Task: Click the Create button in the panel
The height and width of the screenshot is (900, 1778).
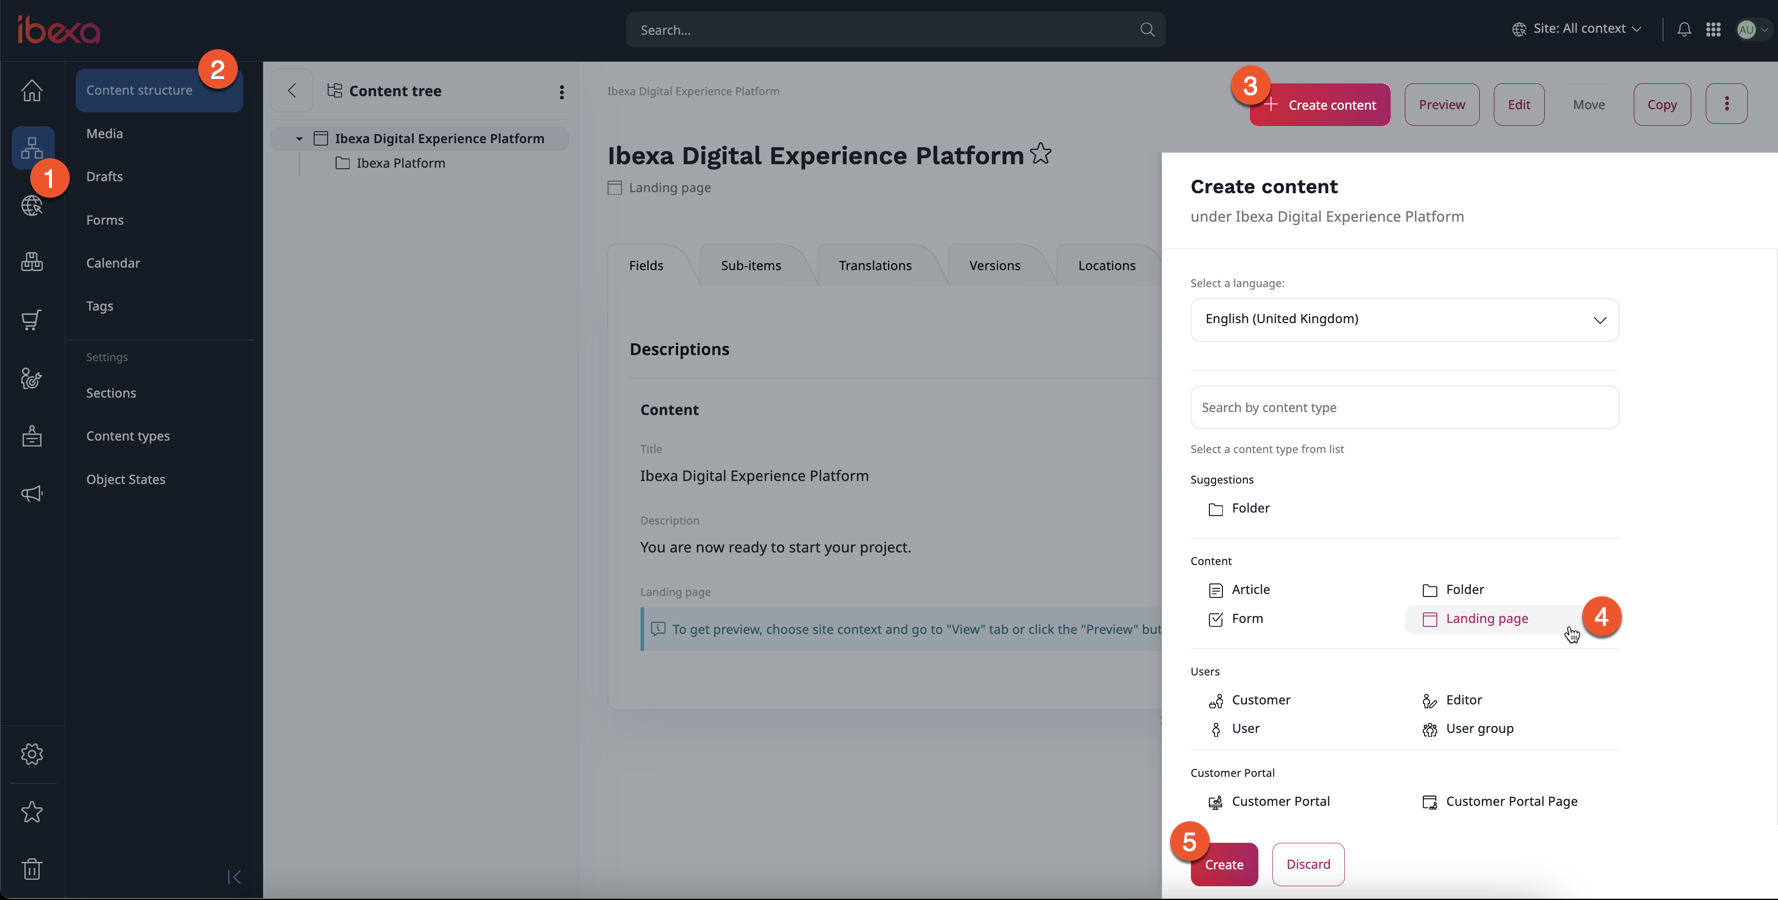Action: tap(1224, 864)
